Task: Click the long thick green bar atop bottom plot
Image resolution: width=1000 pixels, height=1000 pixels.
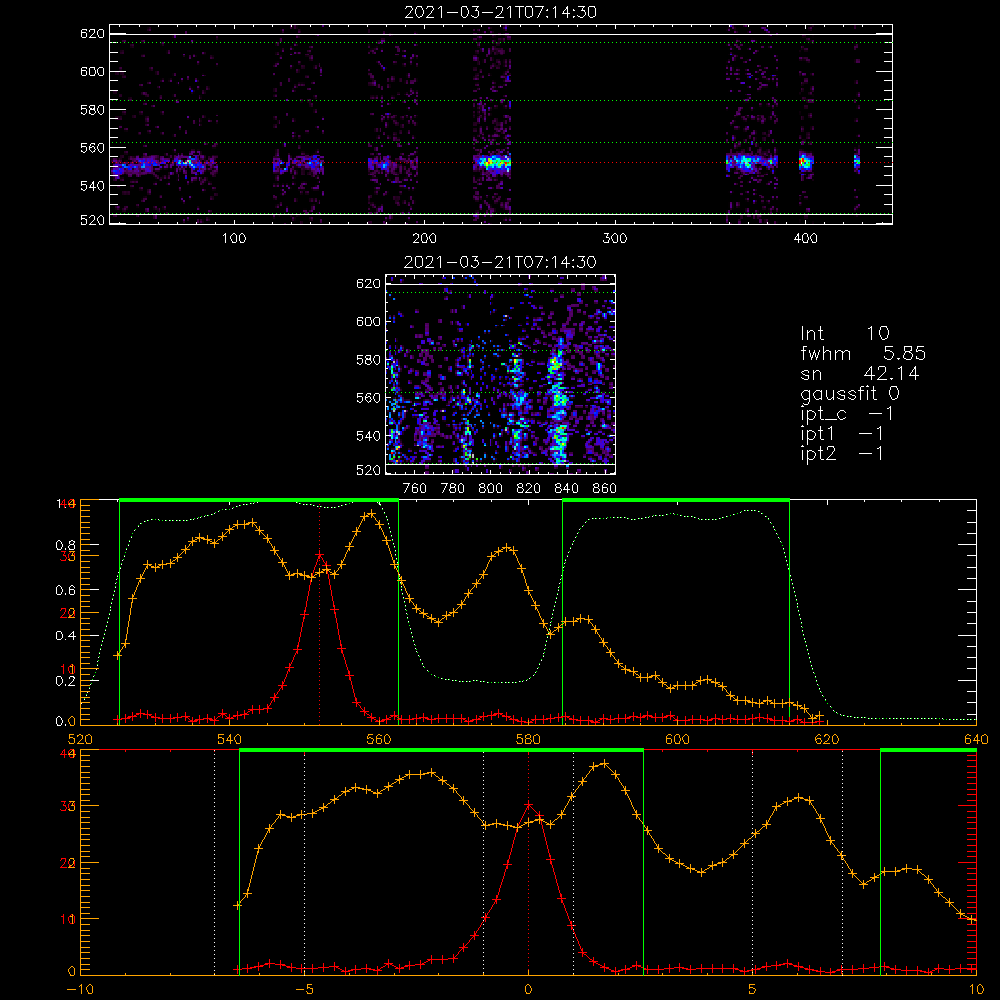Action: tap(441, 750)
